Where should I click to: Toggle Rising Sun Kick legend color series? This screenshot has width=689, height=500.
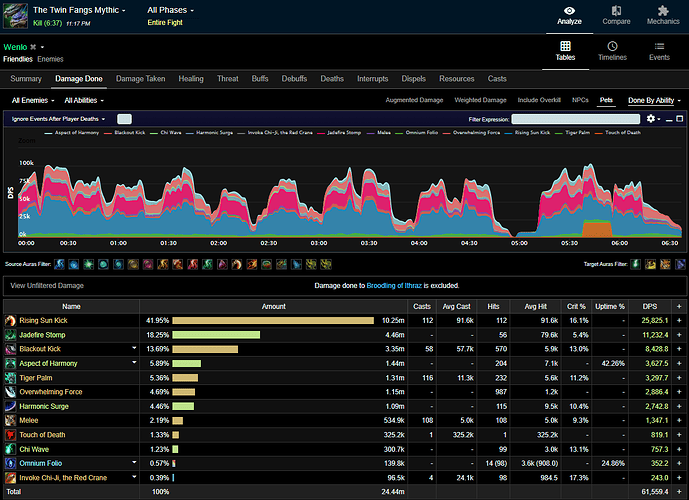[527, 133]
